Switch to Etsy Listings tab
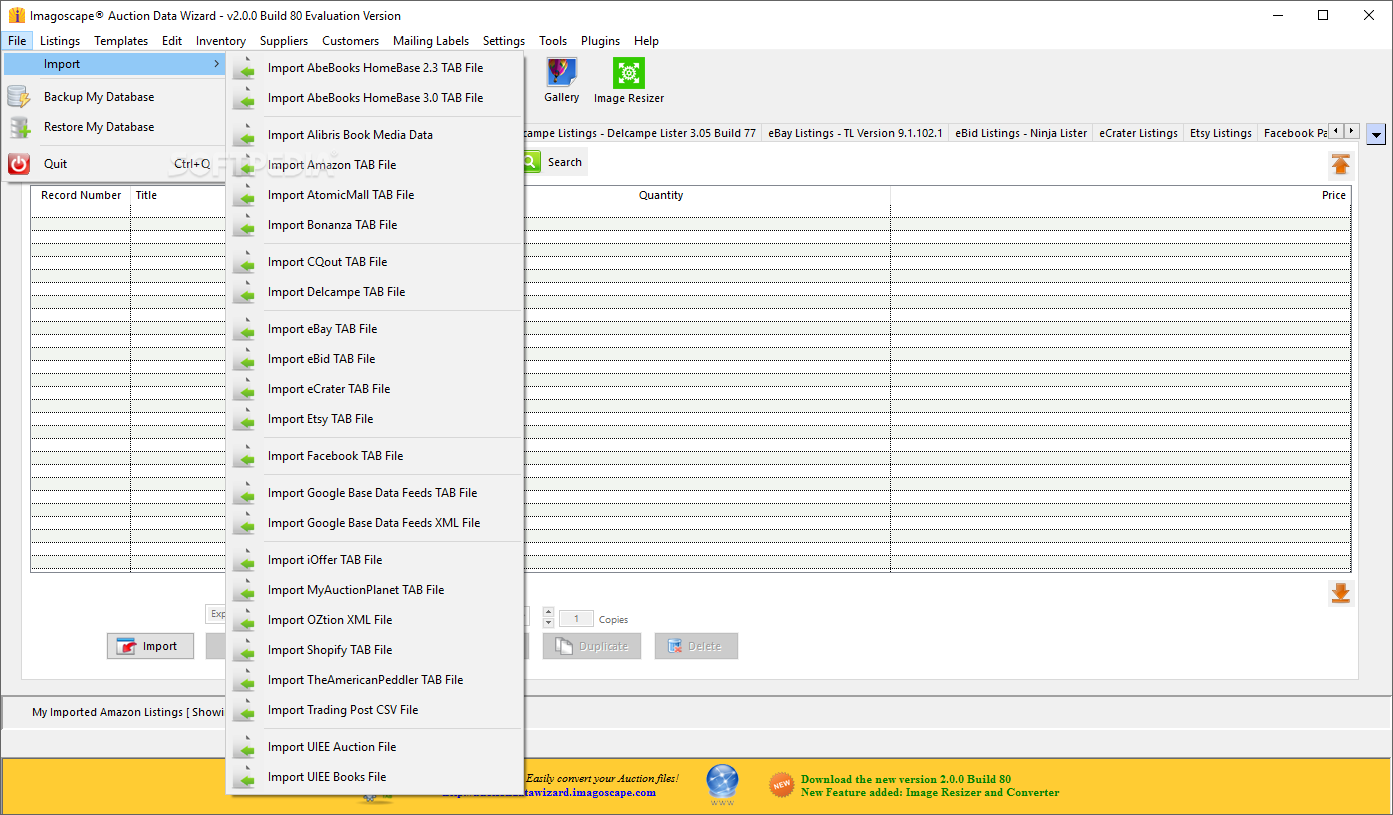This screenshot has width=1393, height=815. click(1220, 133)
